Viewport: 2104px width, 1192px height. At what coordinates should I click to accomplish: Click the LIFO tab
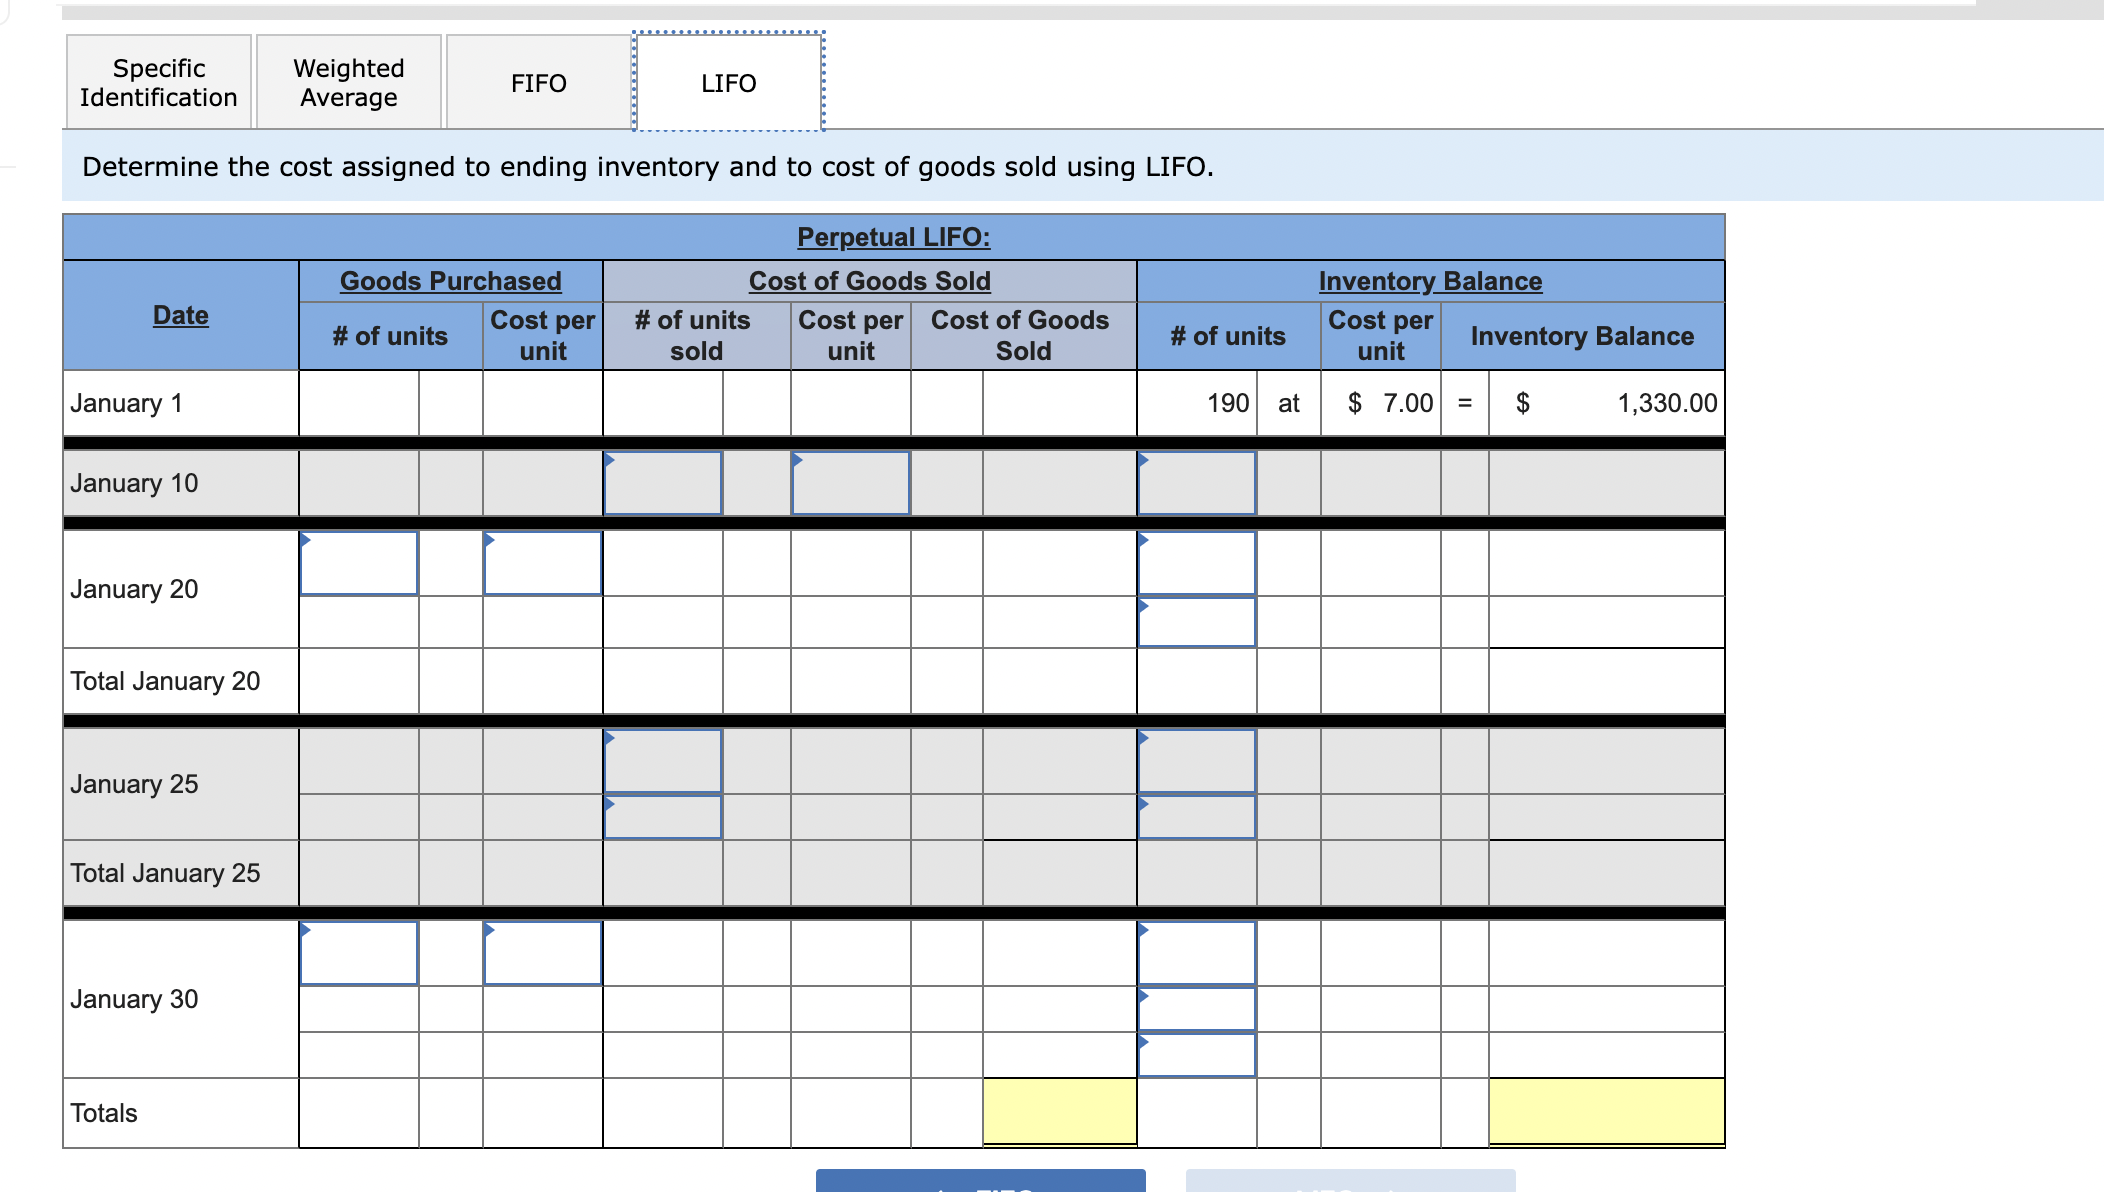[x=728, y=83]
